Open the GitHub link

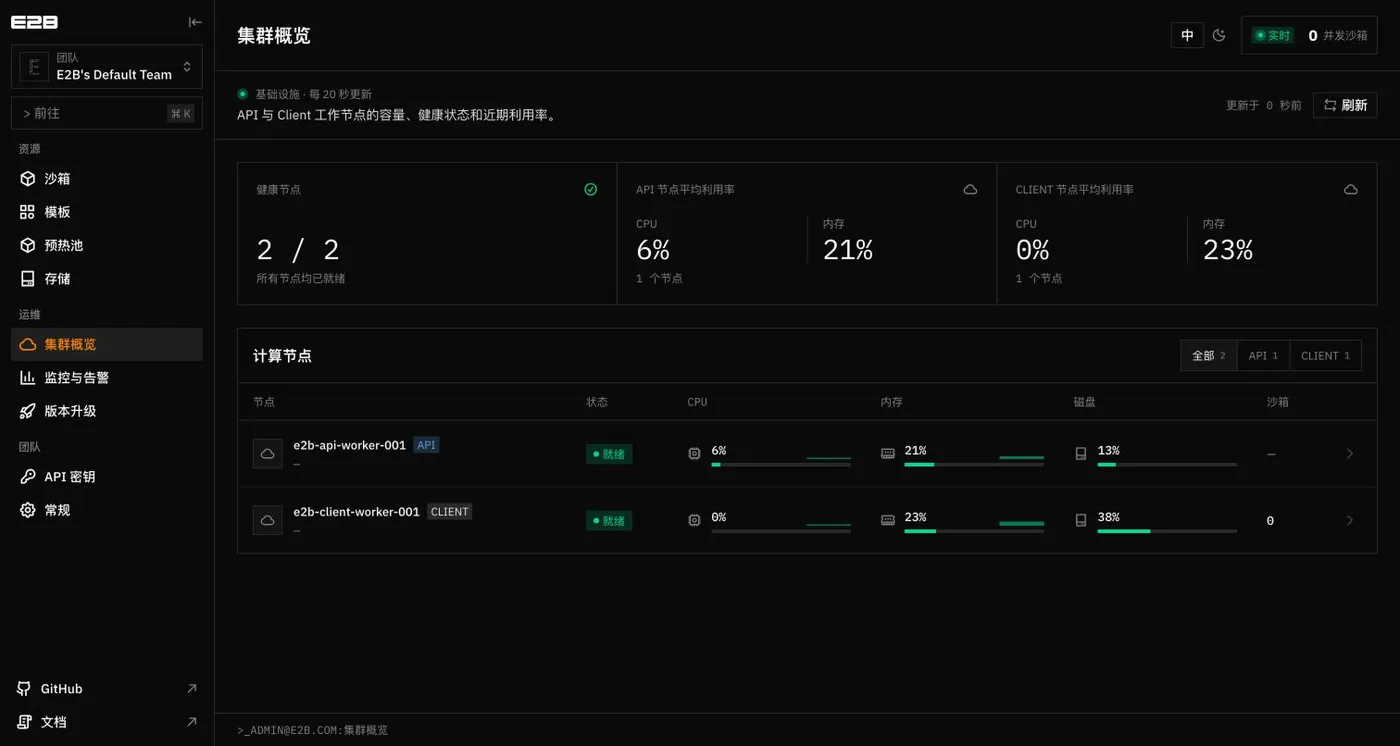(x=107, y=689)
